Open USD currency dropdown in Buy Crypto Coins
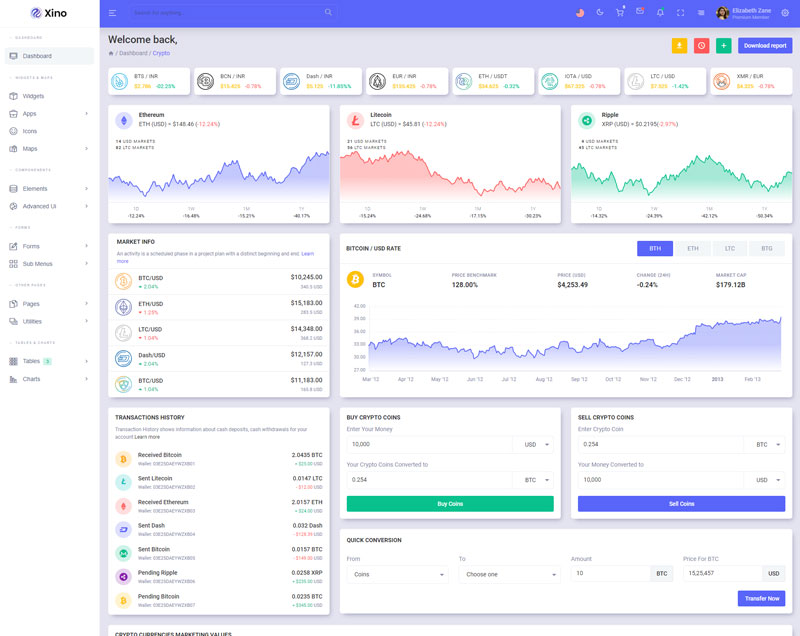Viewport: 800px width, 636px height. [533, 444]
